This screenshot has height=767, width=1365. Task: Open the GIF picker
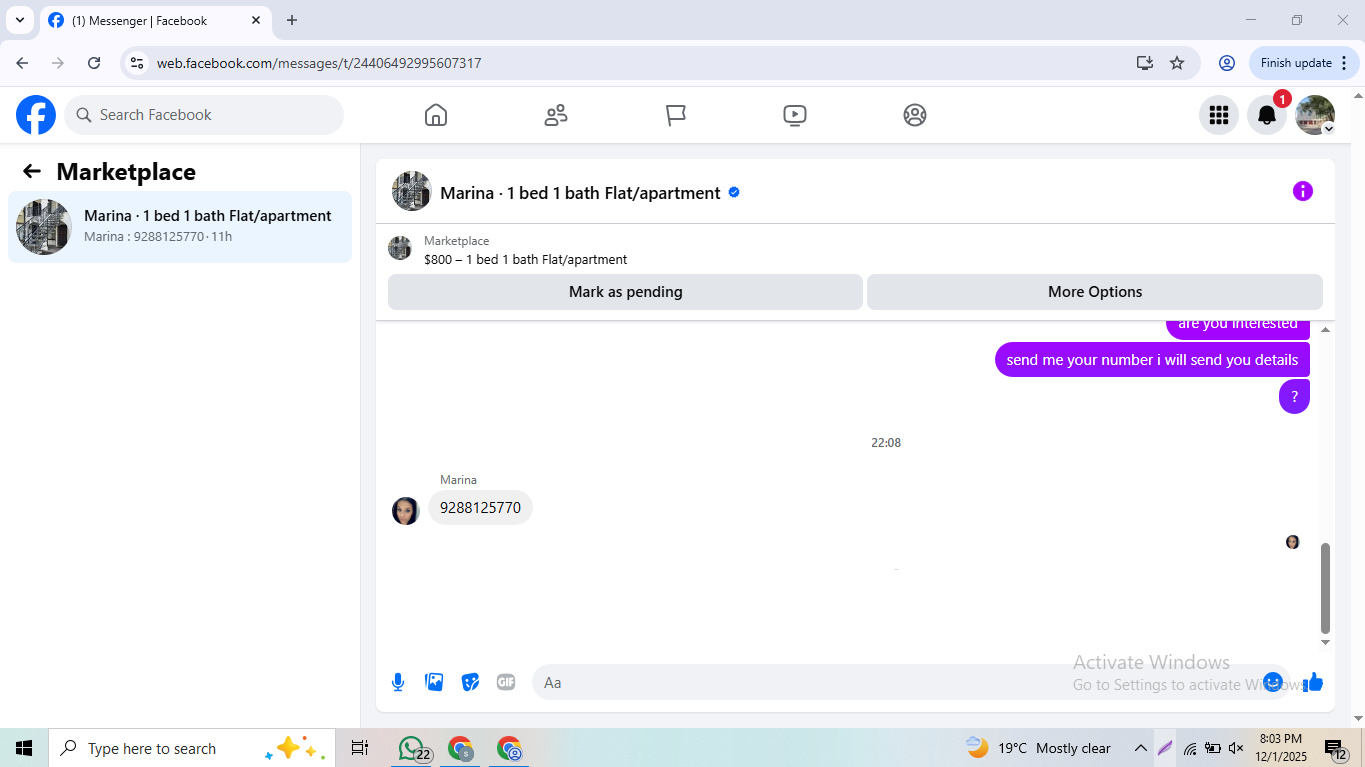(506, 682)
